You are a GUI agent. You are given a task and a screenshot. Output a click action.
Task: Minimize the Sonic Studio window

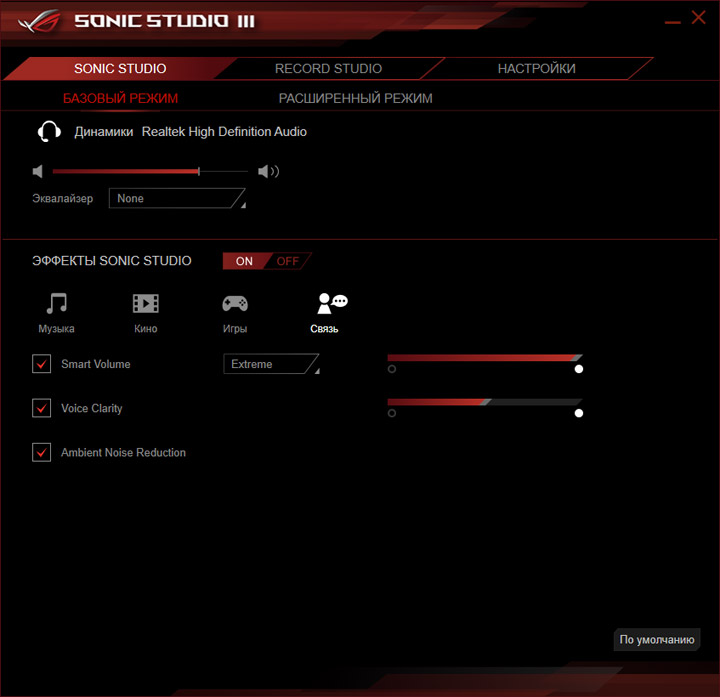coord(673,22)
